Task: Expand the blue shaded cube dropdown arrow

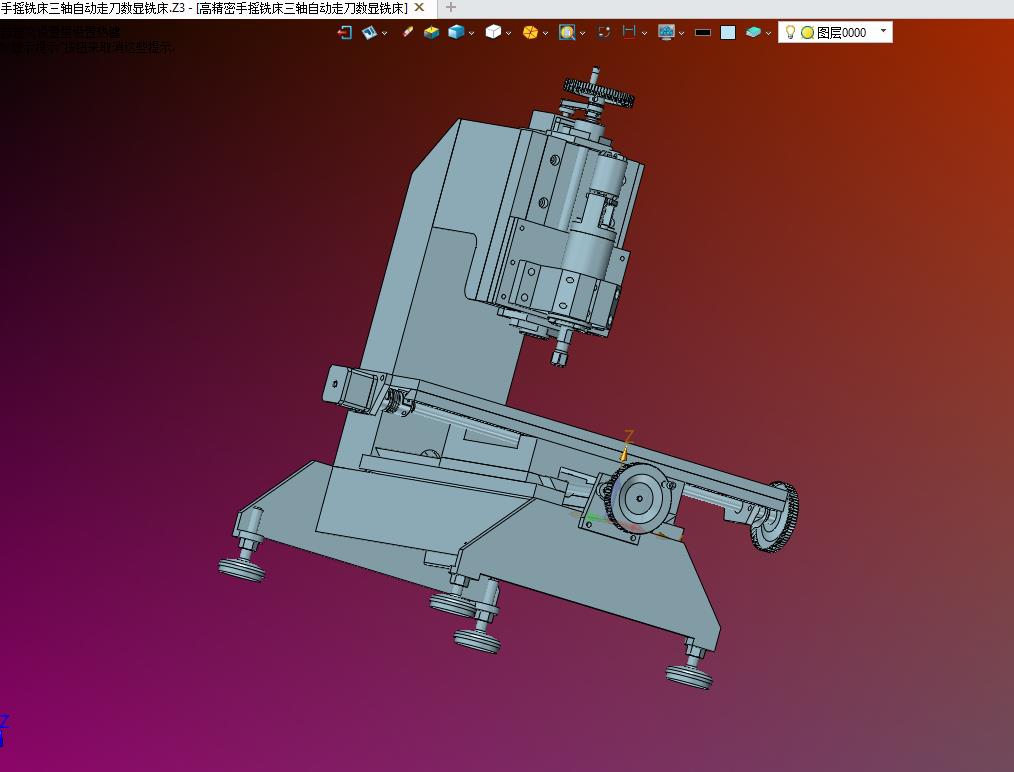Action: pos(471,33)
